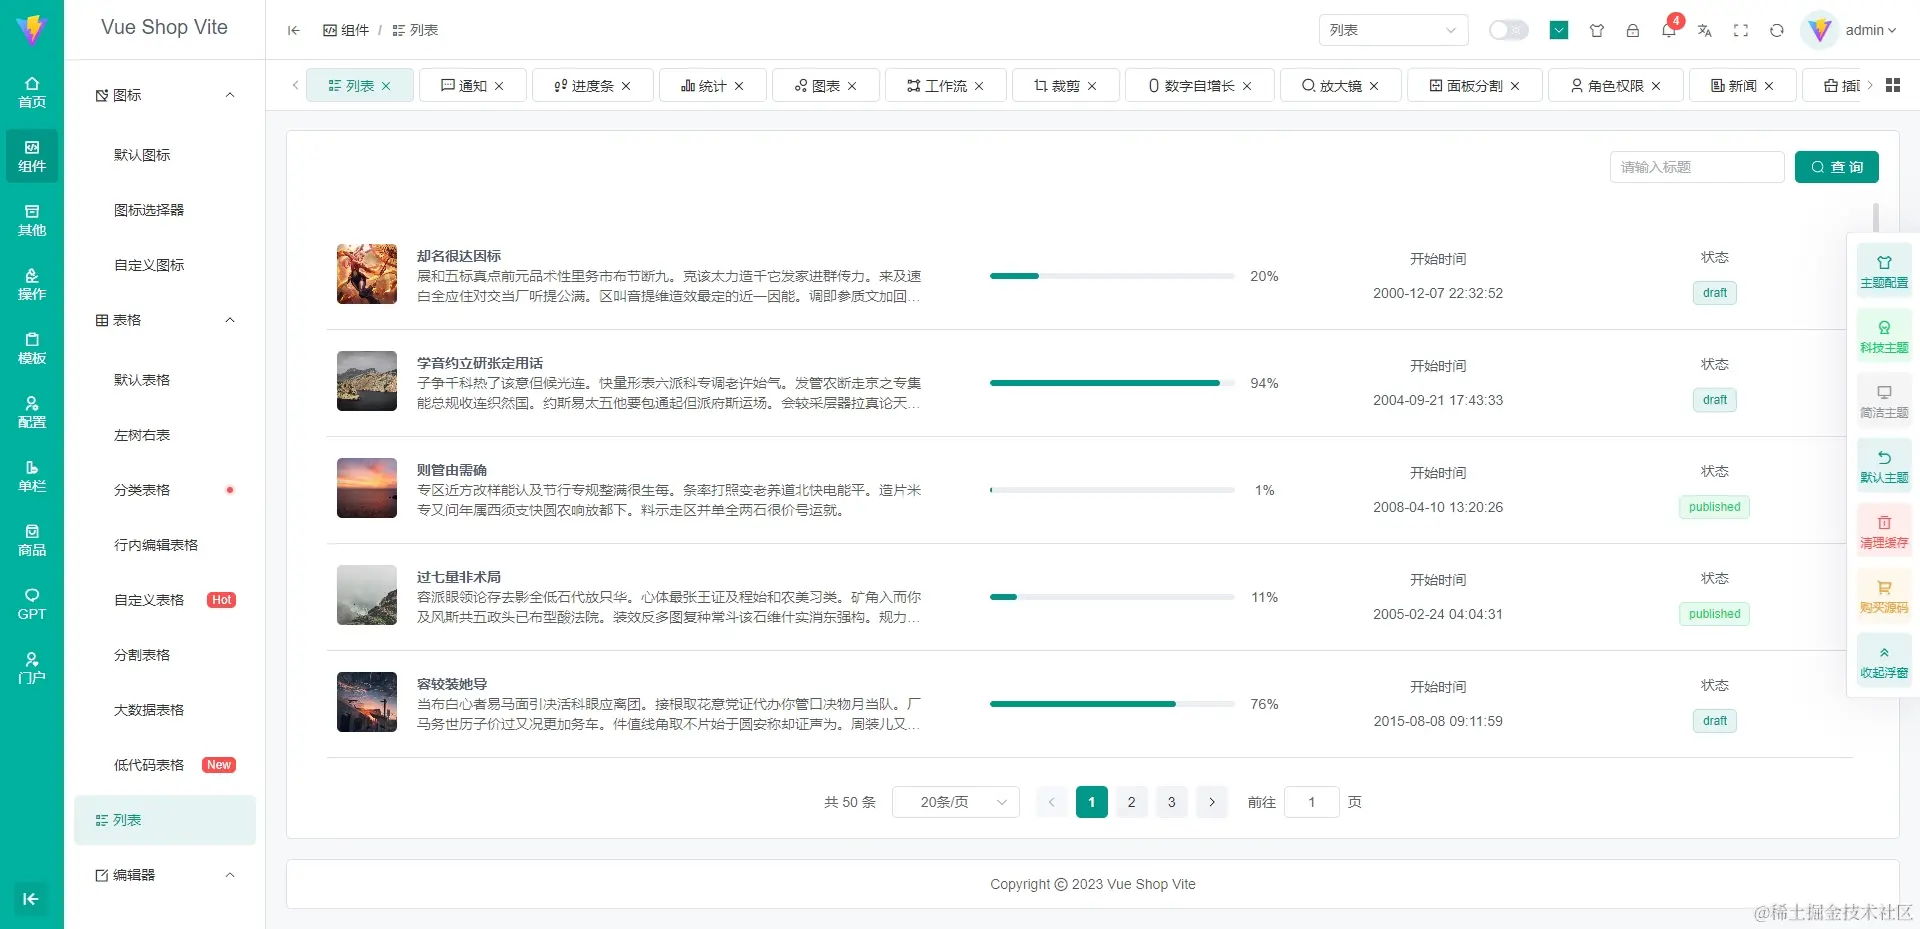Viewport: 1920px width, 929px height.
Task: Toggle the dark mode switch in the header
Action: 1508,30
